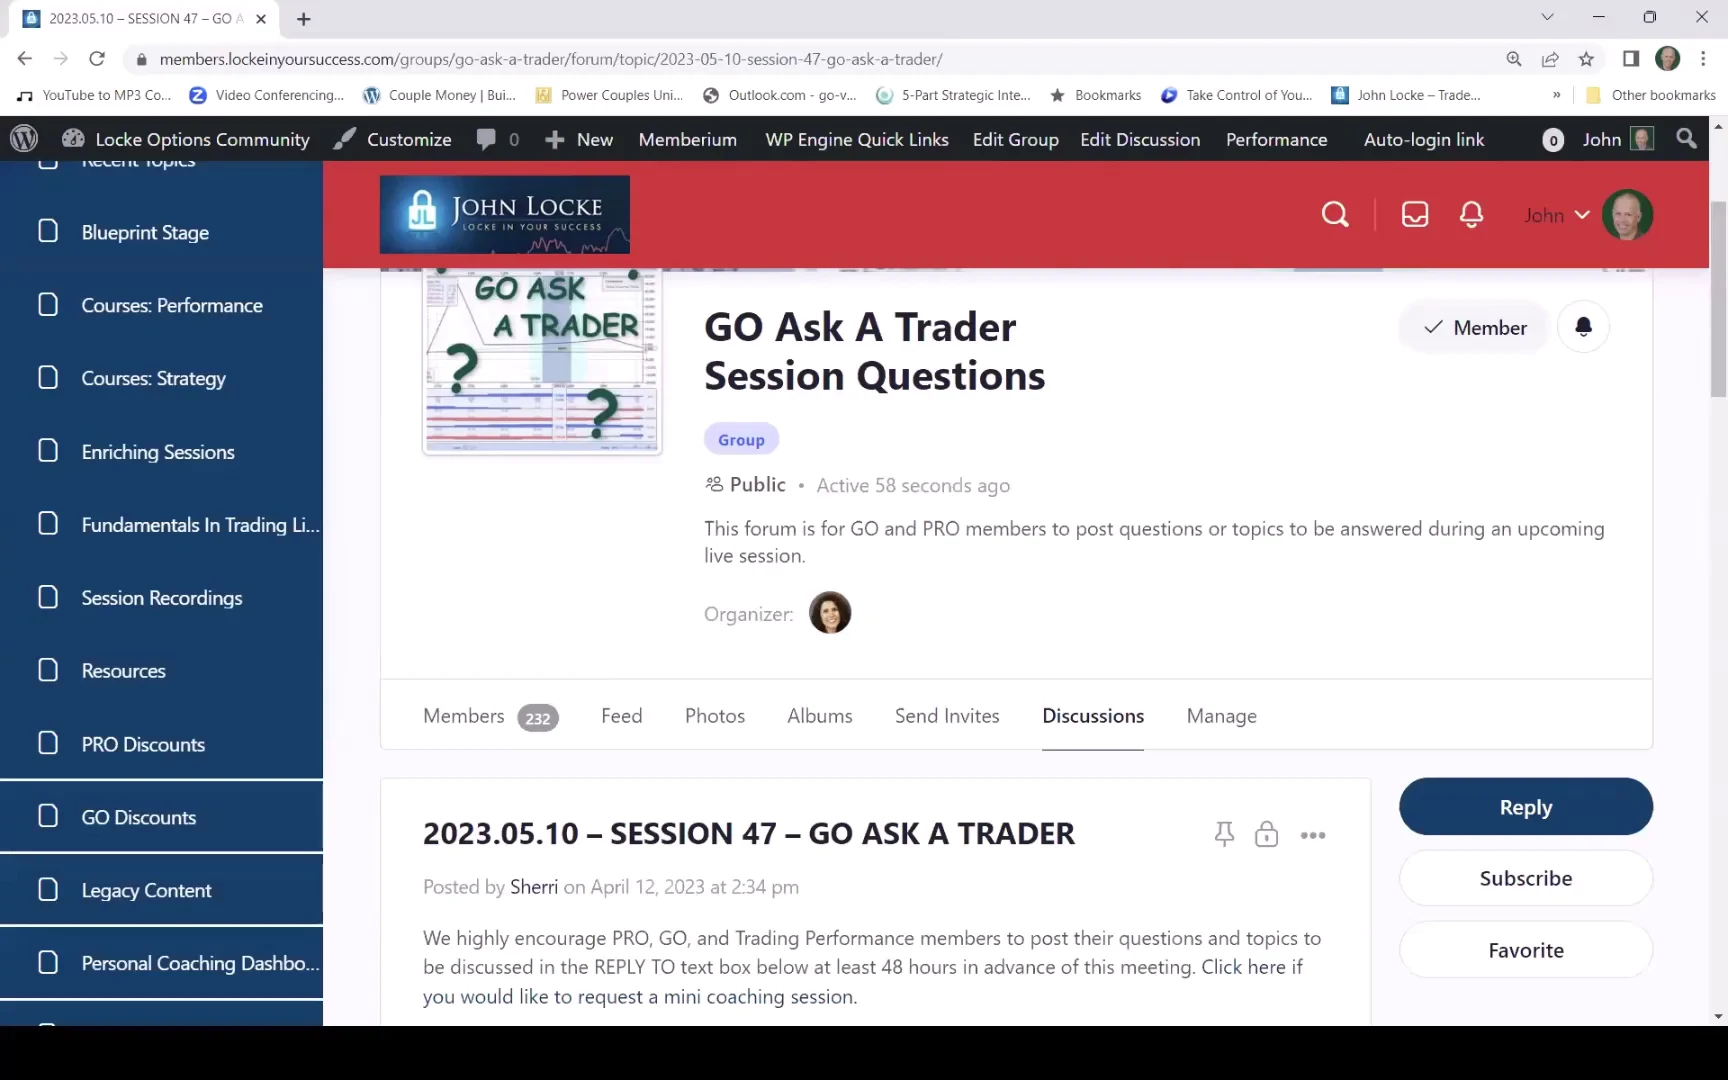Click Edit Group in admin bar
Image resolution: width=1728 pixels, height=1080 pixels.
click(1015, 139)
